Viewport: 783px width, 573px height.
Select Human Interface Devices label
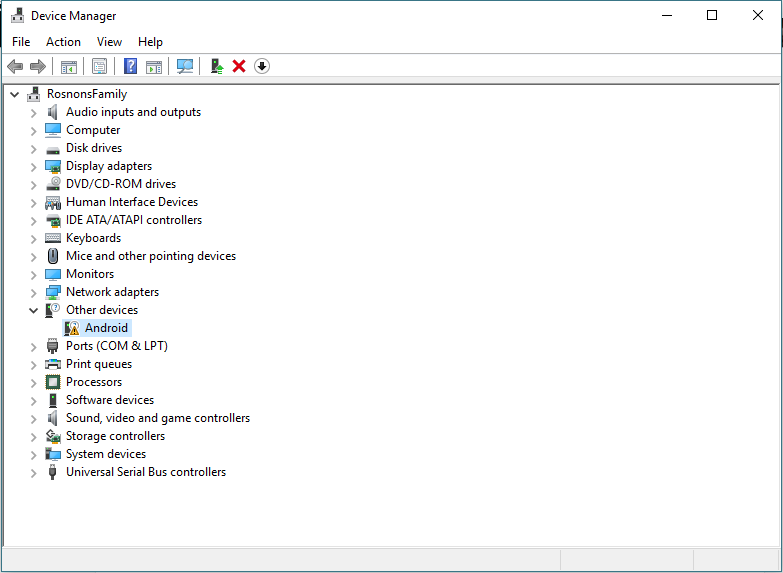click(132, 202)
